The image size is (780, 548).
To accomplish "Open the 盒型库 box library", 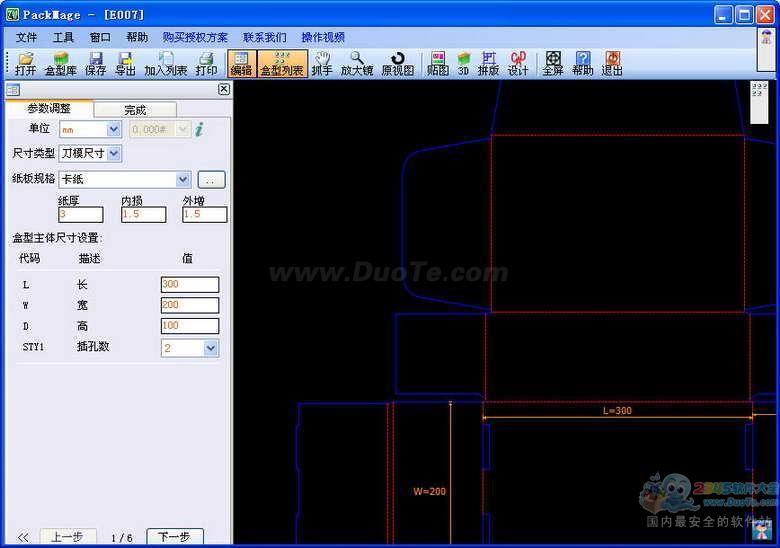I will 60,64.
